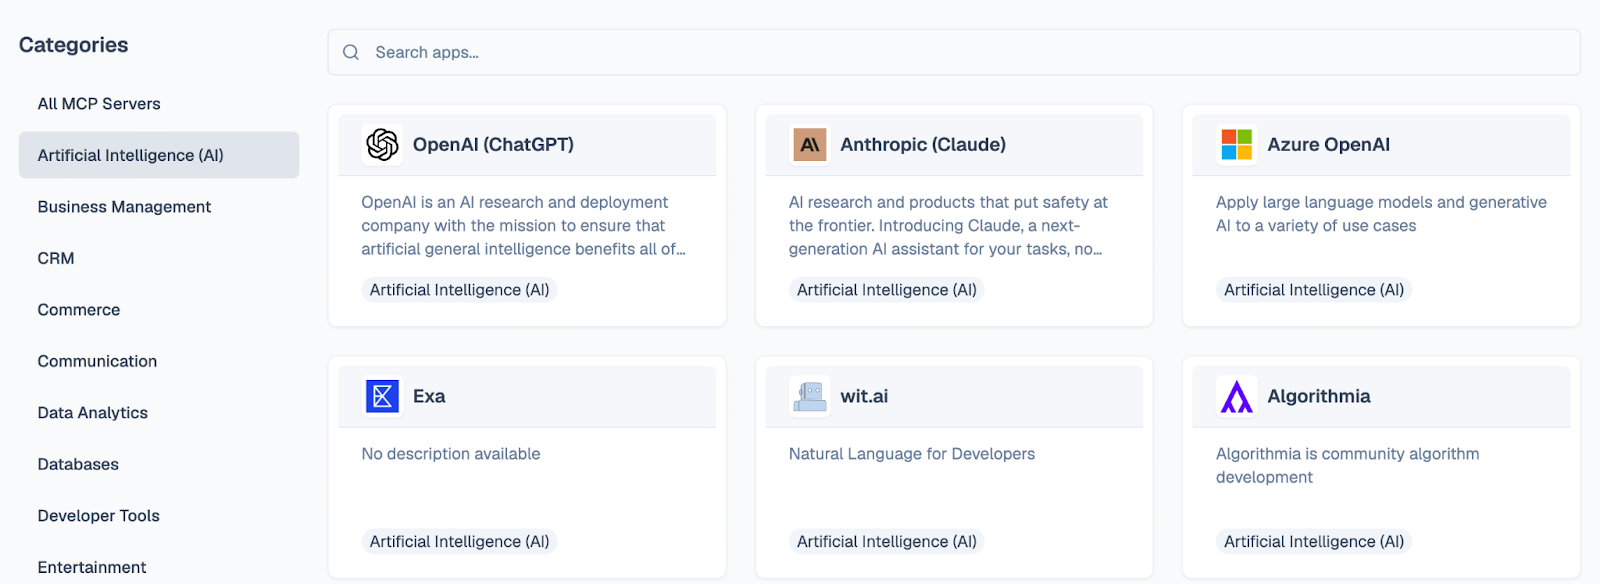Click AI tag on OpenAI (ChatGPT) card

(x=459, y=290)
